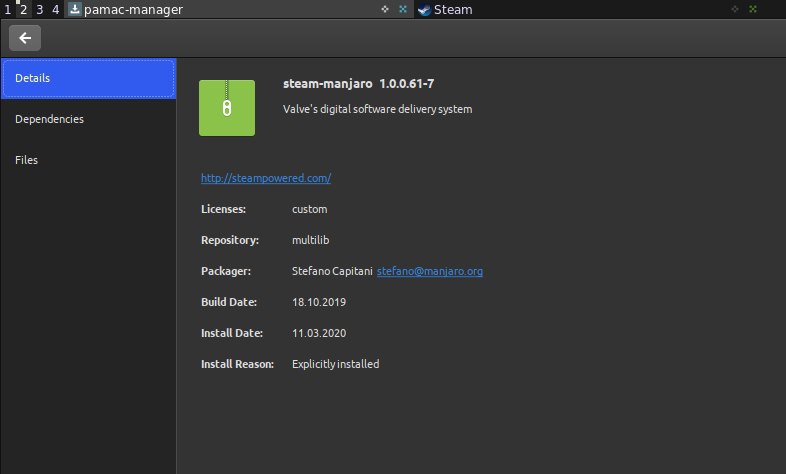Click the build date "18.10.2019"

[319, 302]
